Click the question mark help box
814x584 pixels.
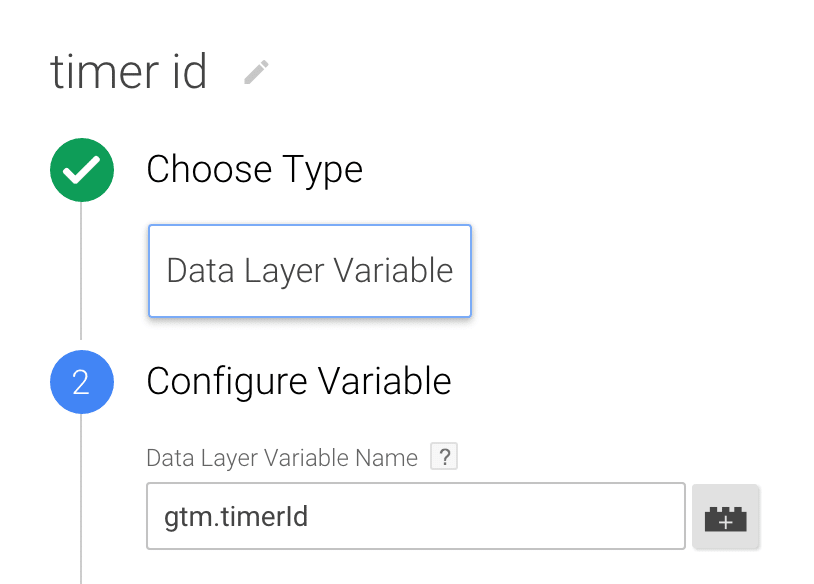pyautogui.click(x=444, y=456)
